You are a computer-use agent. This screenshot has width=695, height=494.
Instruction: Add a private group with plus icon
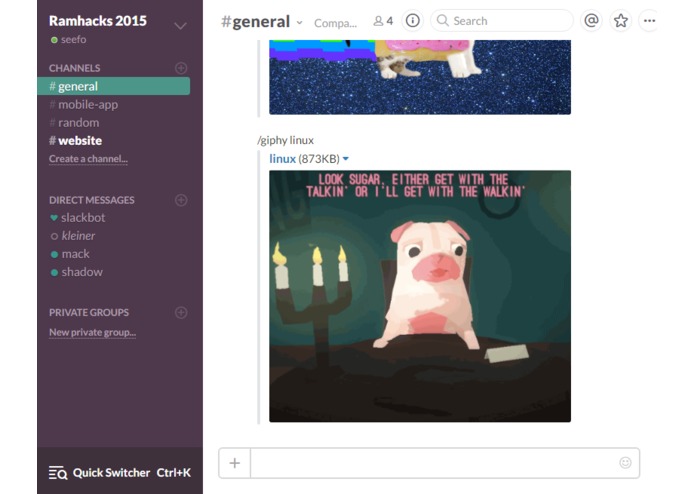coord(181,312)
